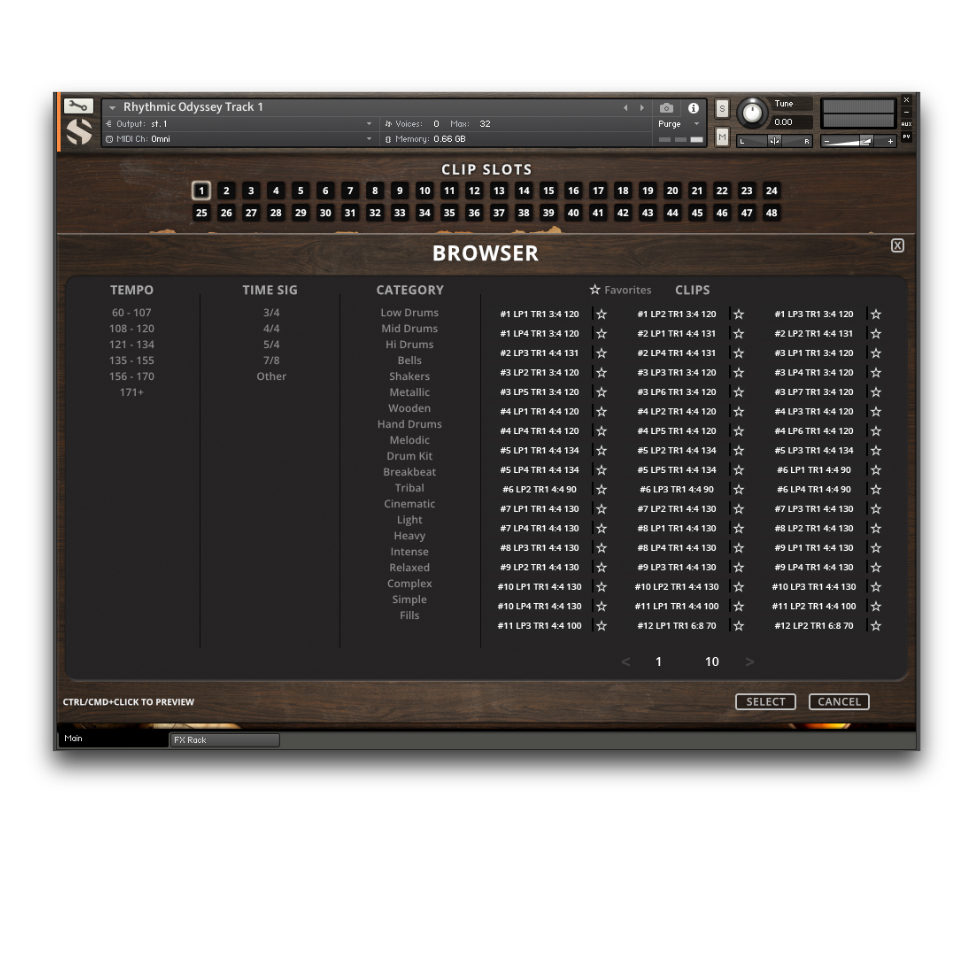The image size is (971, 970).
Task: Click the camera snapshot icon
Action: pyautogui.click(x=667, y=108)
